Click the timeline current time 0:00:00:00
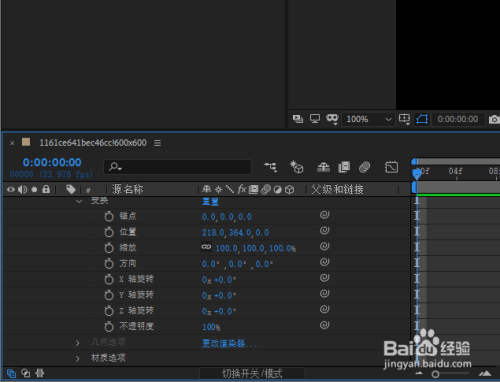500x382 pixels. 52,162
